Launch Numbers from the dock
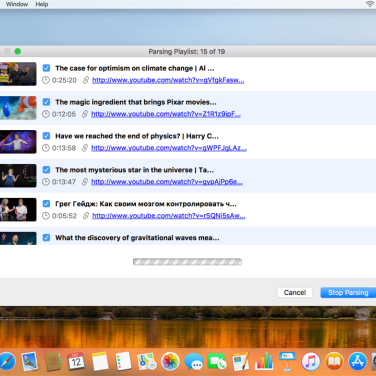Image resolution: width=376 pixels, height=376 pixels. [264, 362]
